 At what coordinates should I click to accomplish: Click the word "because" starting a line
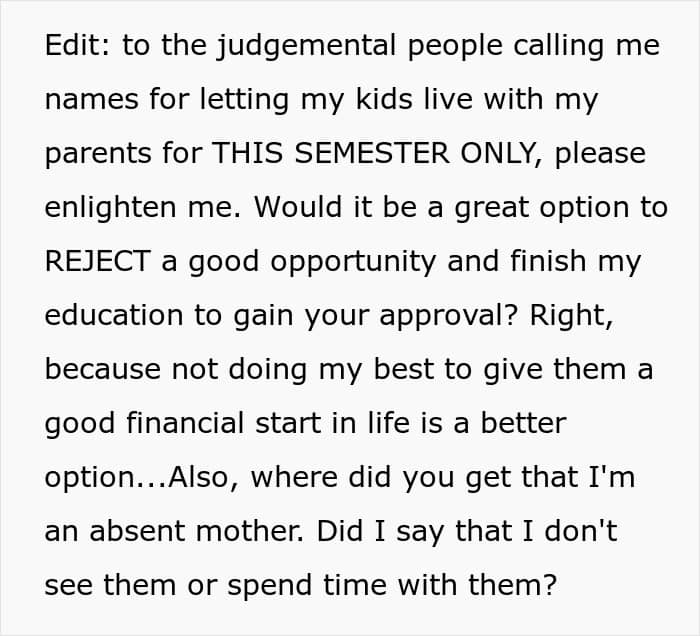(x=103, y=369)
